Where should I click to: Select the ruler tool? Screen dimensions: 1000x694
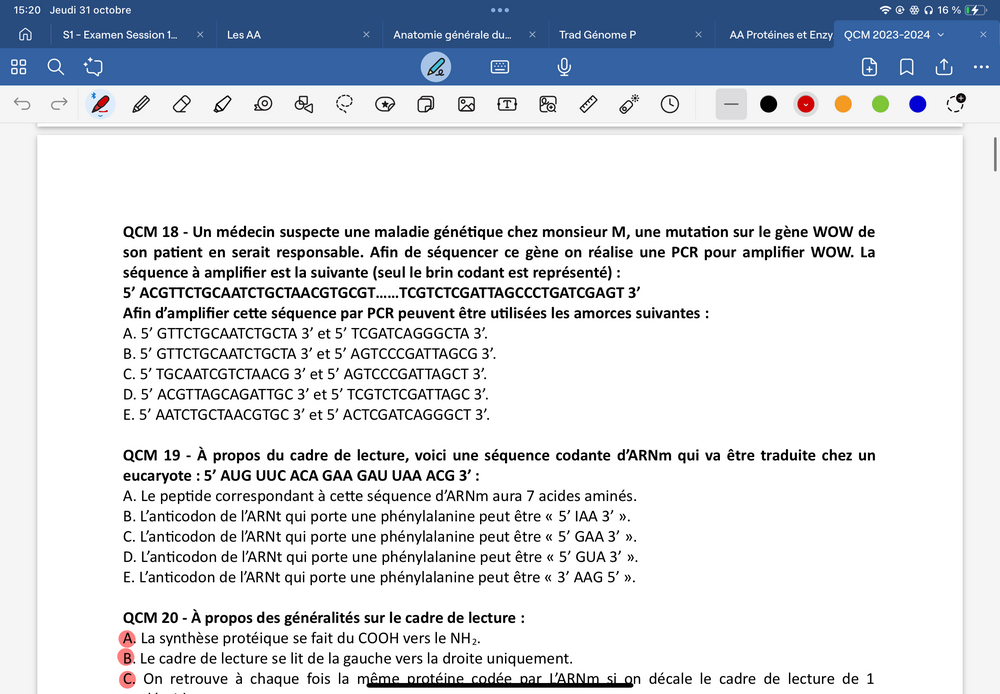coord(588,104)
